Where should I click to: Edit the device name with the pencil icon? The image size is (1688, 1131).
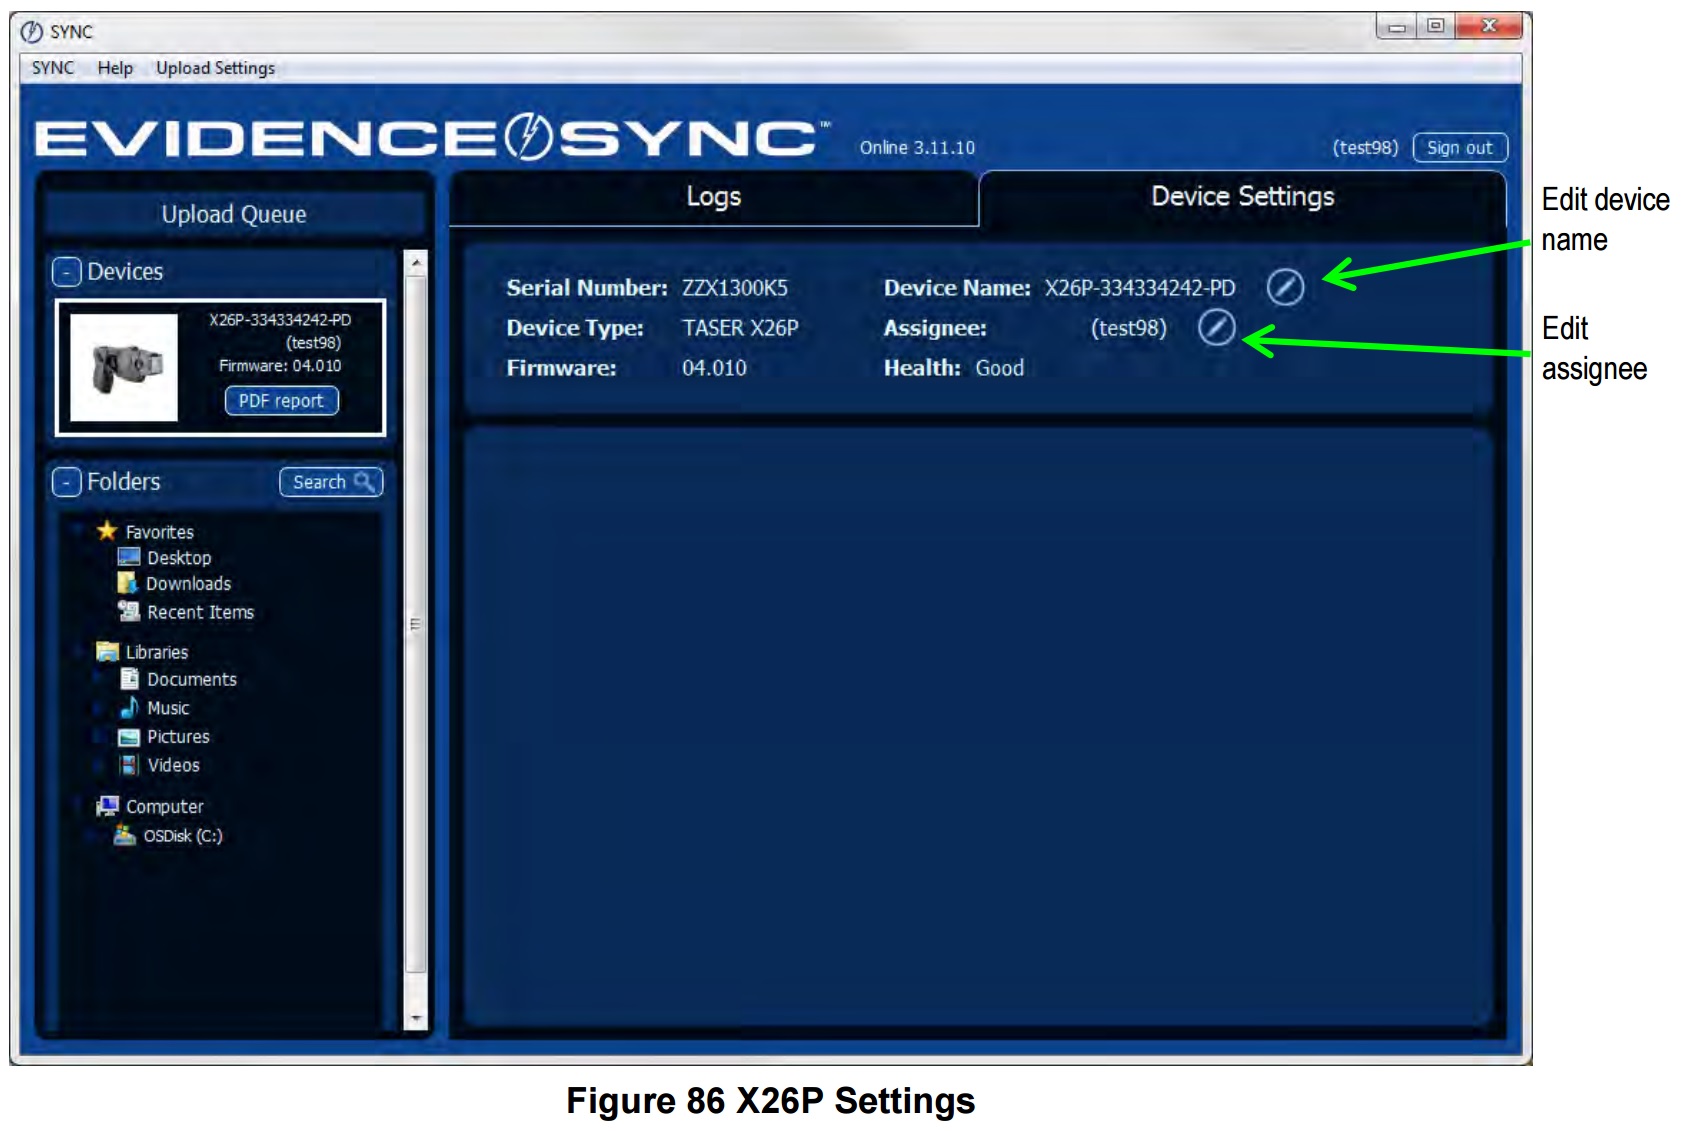click(1286, 287)
